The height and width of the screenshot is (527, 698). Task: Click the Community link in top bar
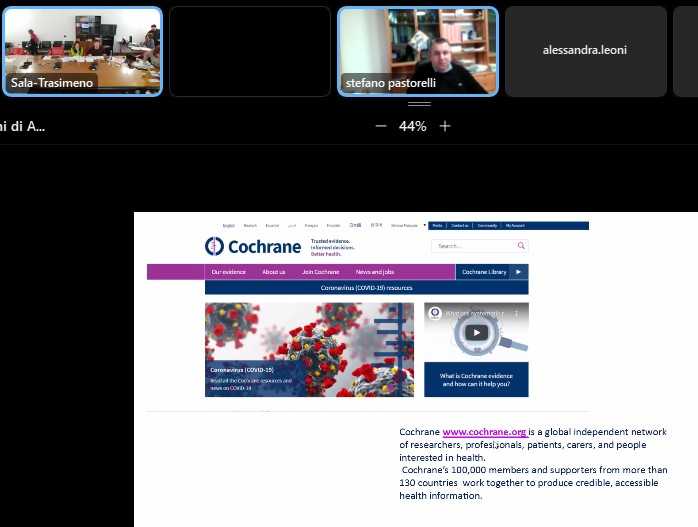[x=487, y=226]
